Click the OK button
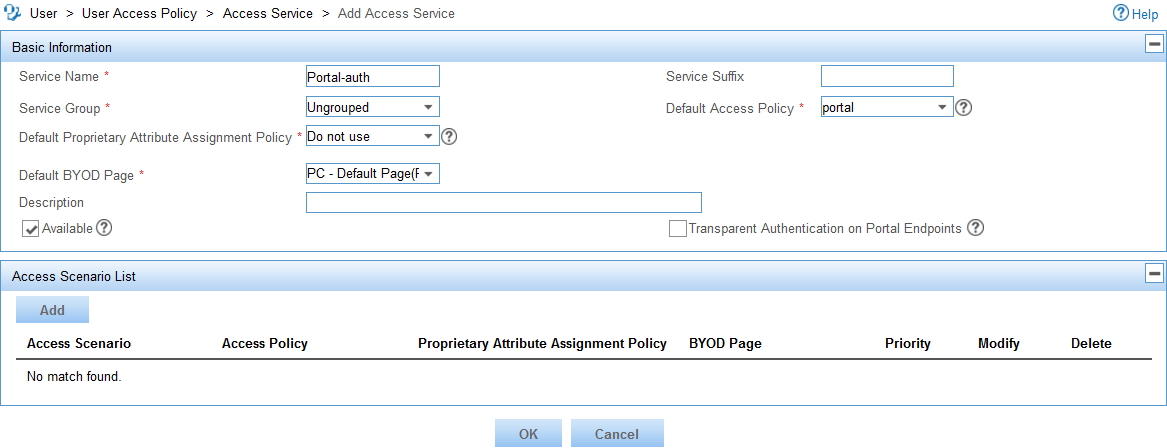Viewport: 1167px width, 448px height. pyautogui.click(x=528, y=434)
